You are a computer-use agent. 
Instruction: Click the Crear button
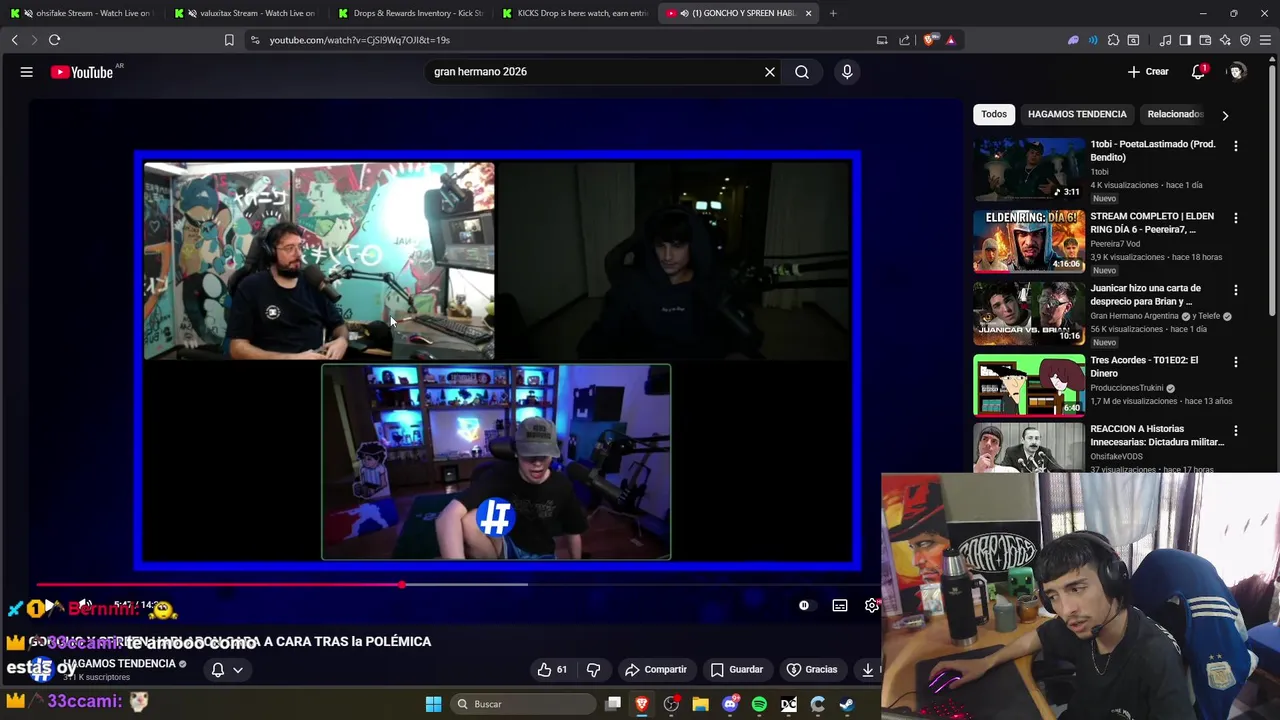(x=1148, y=72)
